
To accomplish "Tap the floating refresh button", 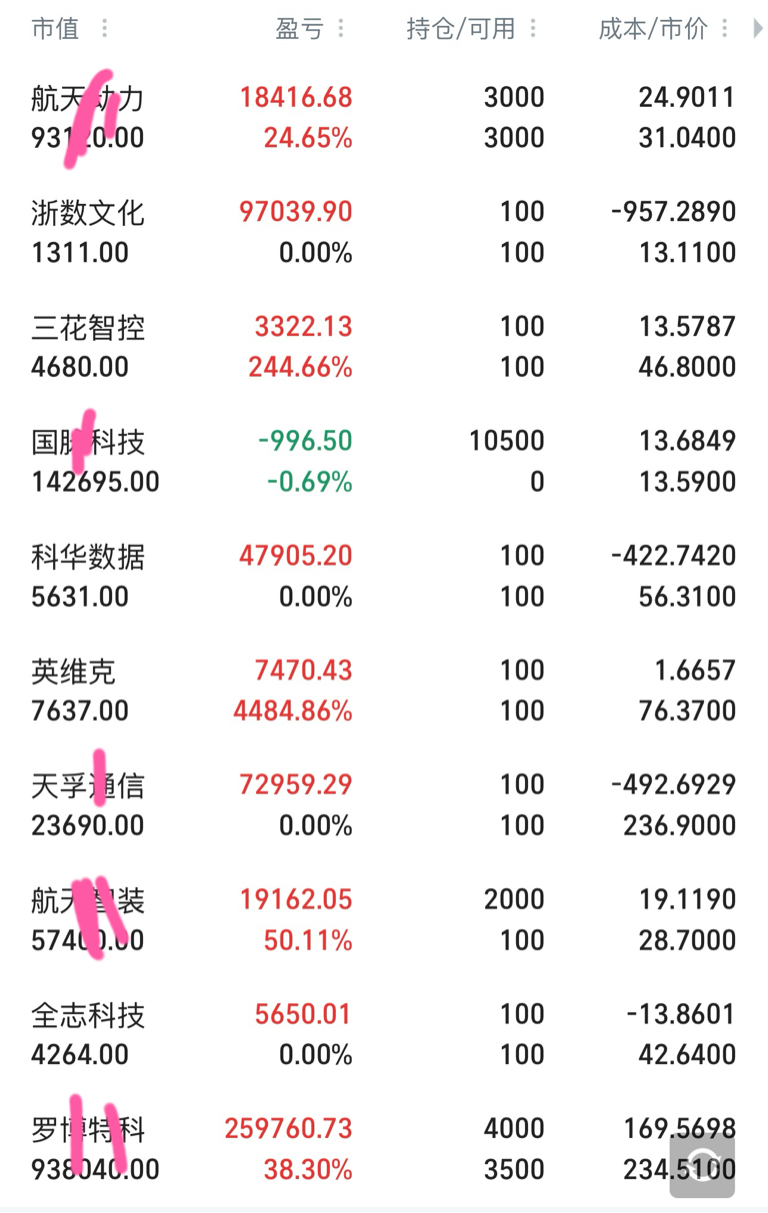I will (702, 1165).
